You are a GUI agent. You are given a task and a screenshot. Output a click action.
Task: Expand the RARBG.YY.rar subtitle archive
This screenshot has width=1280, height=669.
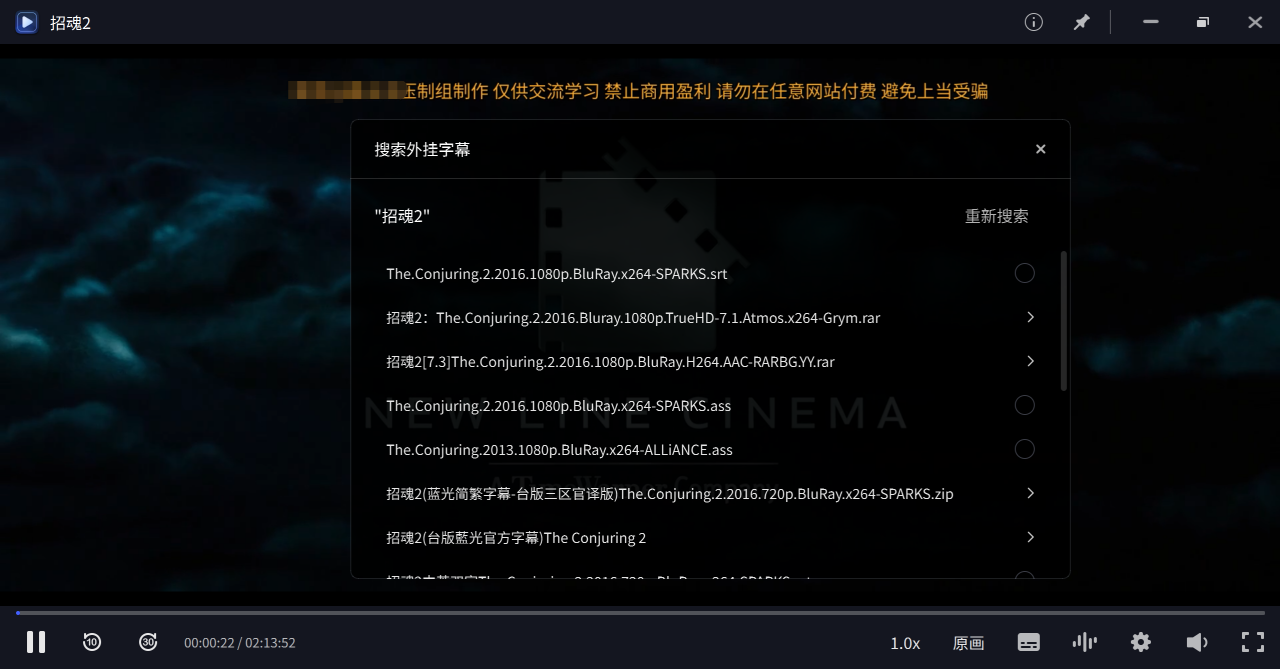pyautogui.click(x=1030, y=361)
